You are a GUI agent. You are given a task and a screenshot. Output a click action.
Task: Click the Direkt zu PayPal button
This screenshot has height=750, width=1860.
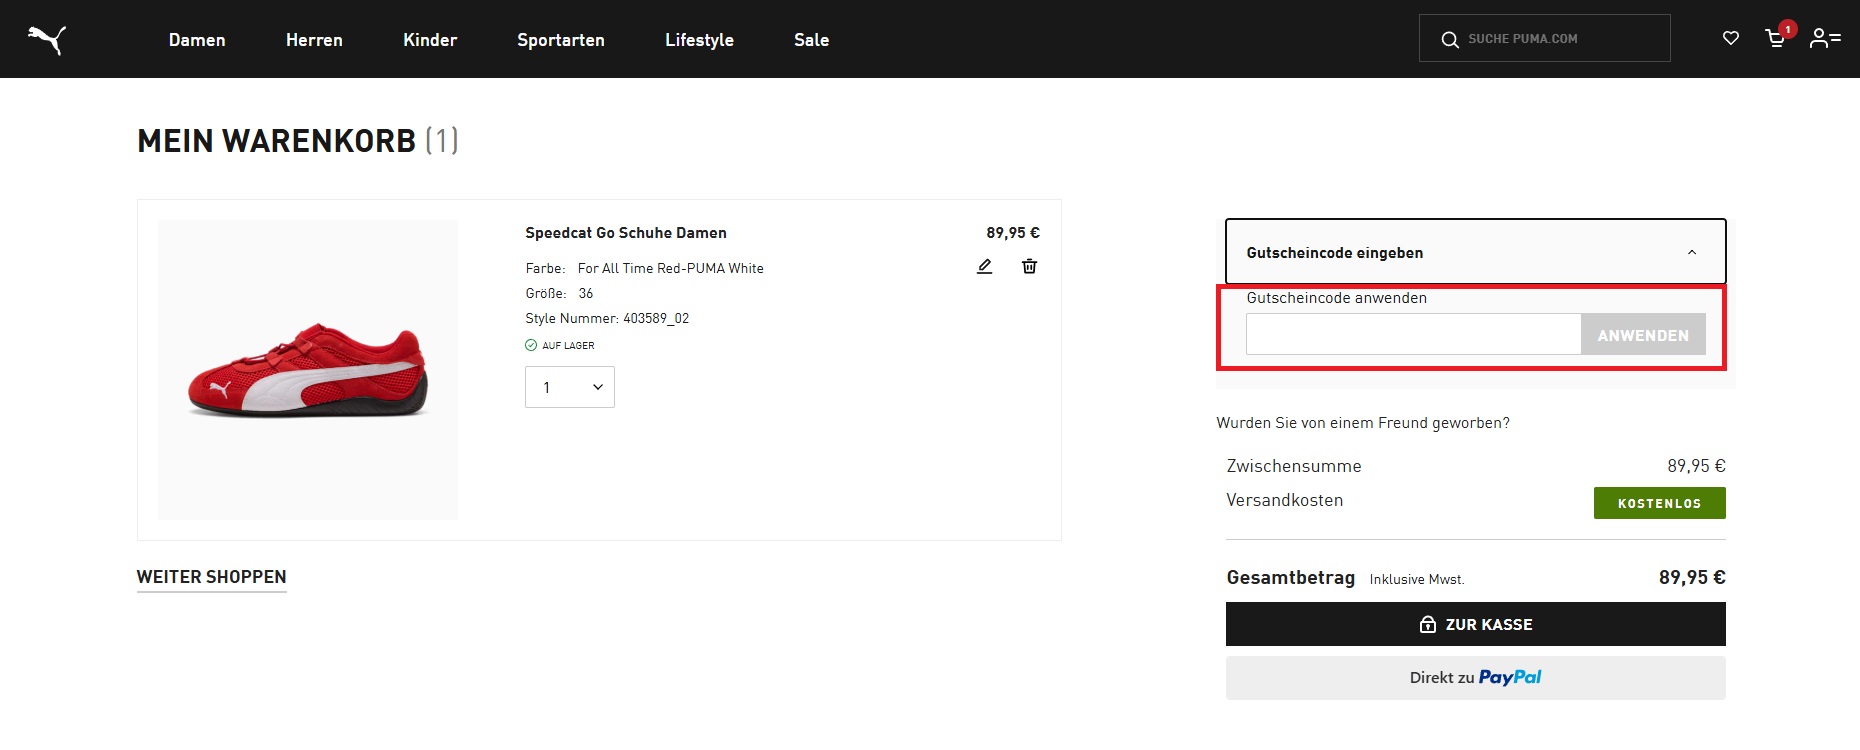1476,678
